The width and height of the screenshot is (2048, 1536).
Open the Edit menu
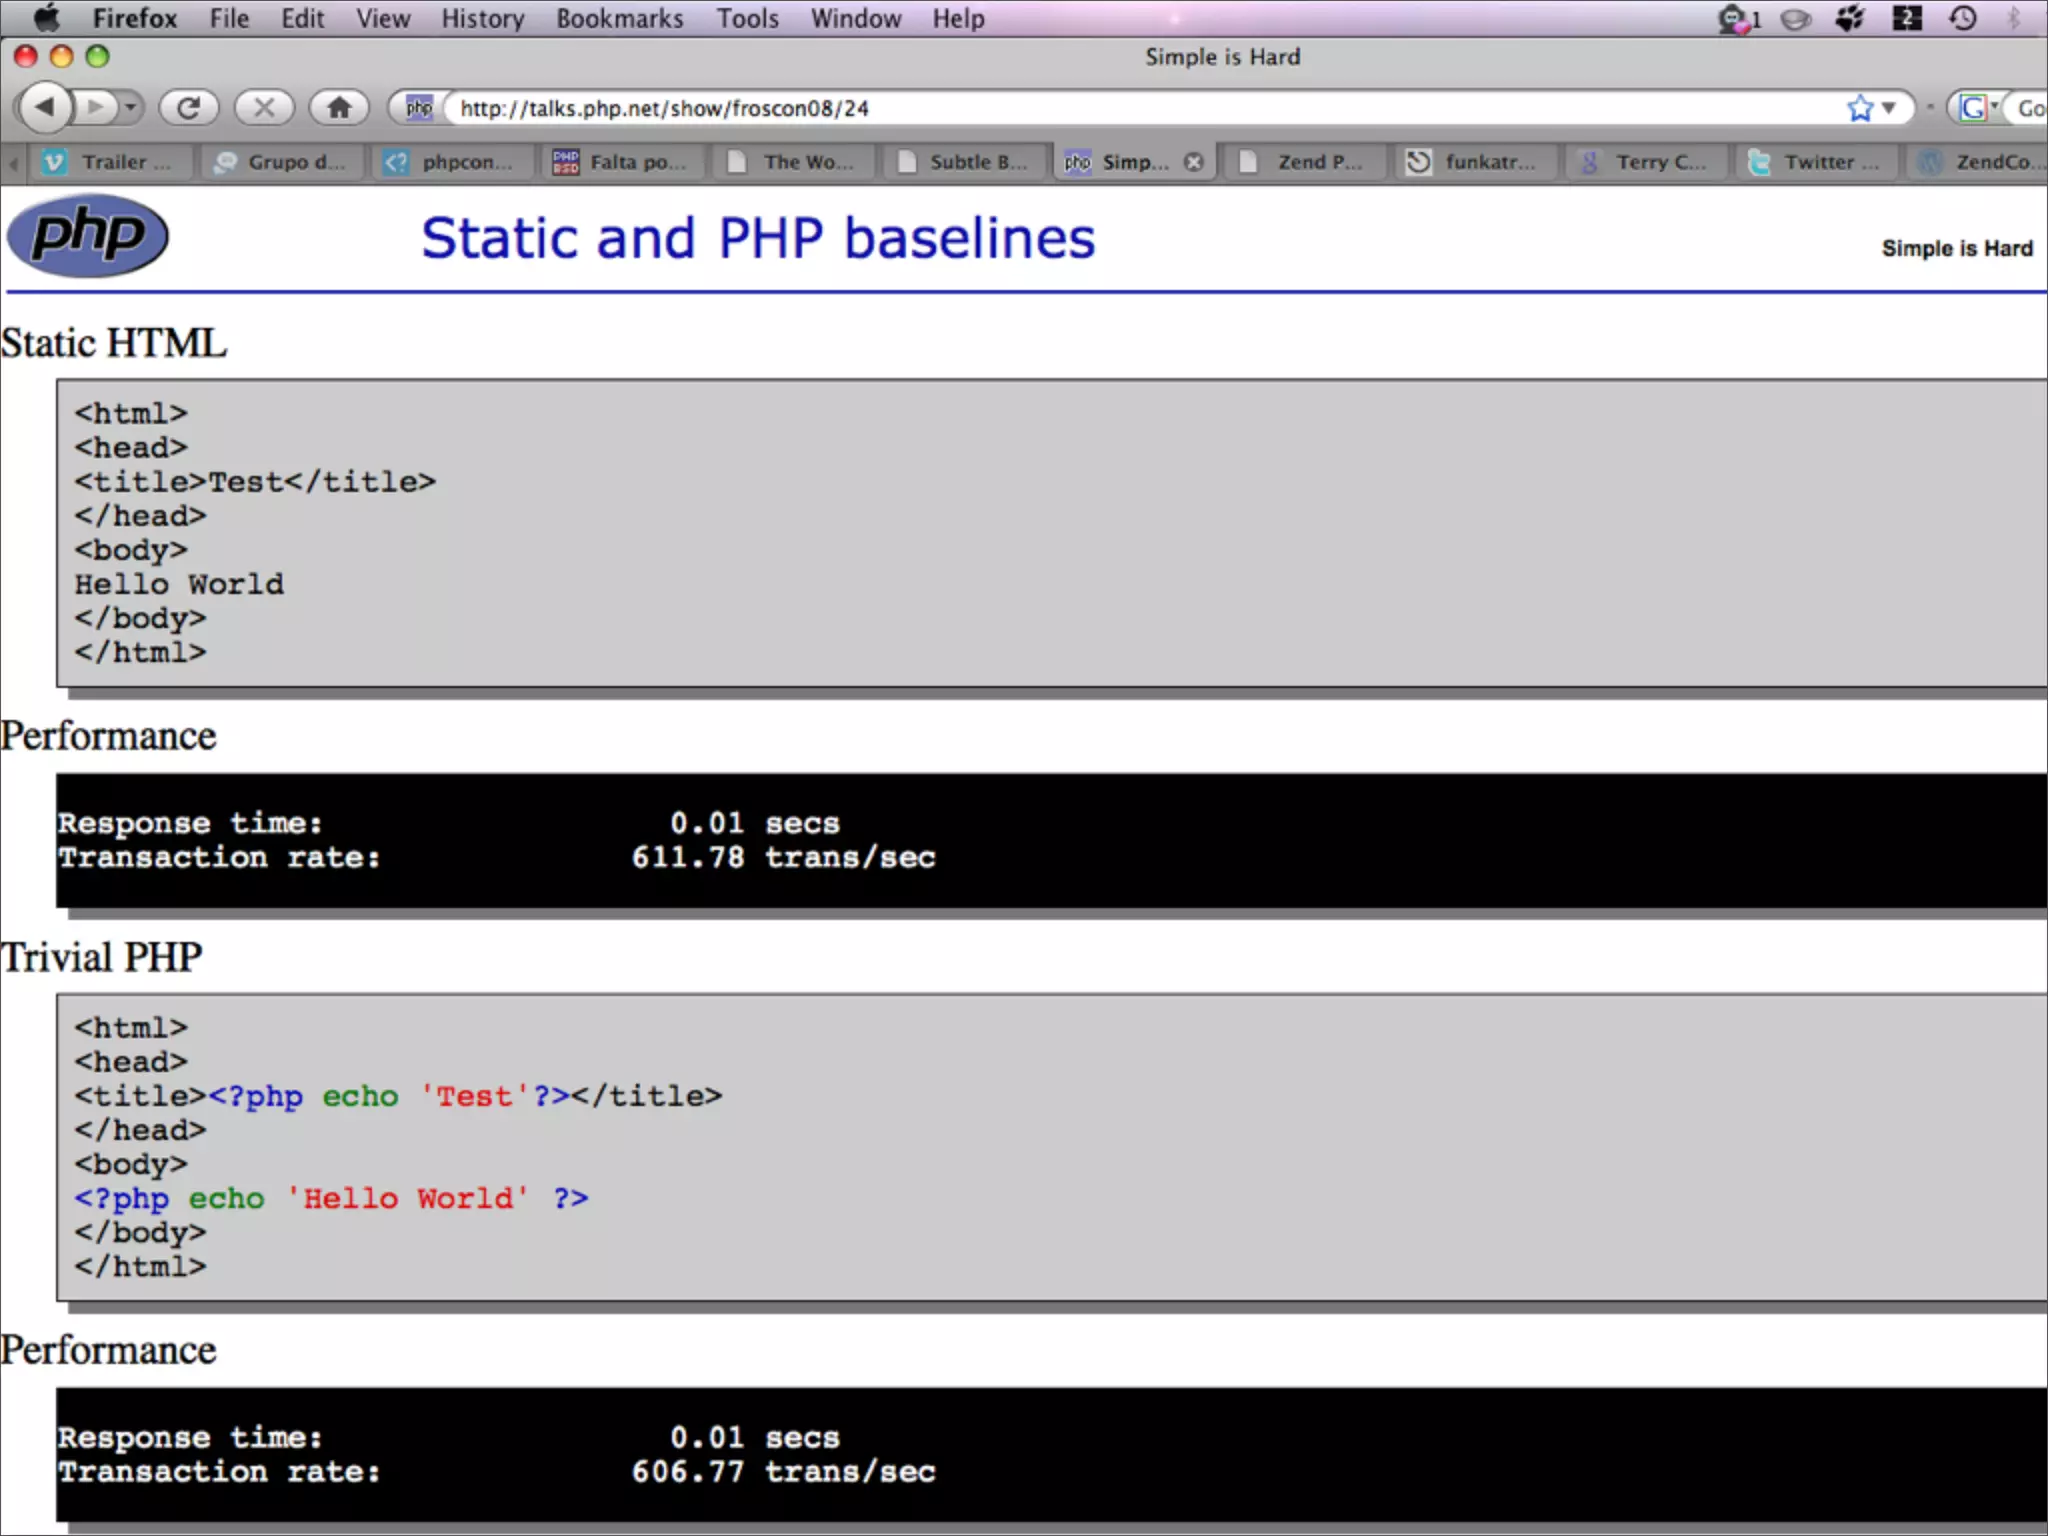(x=302, y=18)
